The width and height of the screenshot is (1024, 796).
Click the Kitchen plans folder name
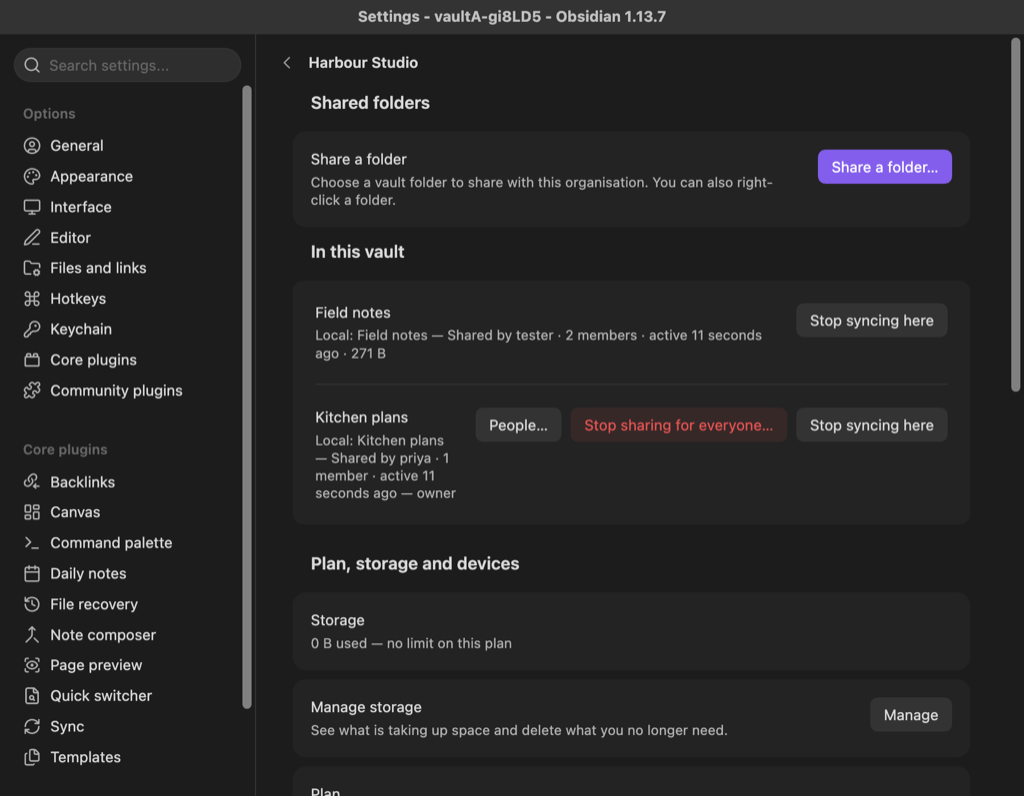pyautogui.click(x=361, y=417)
